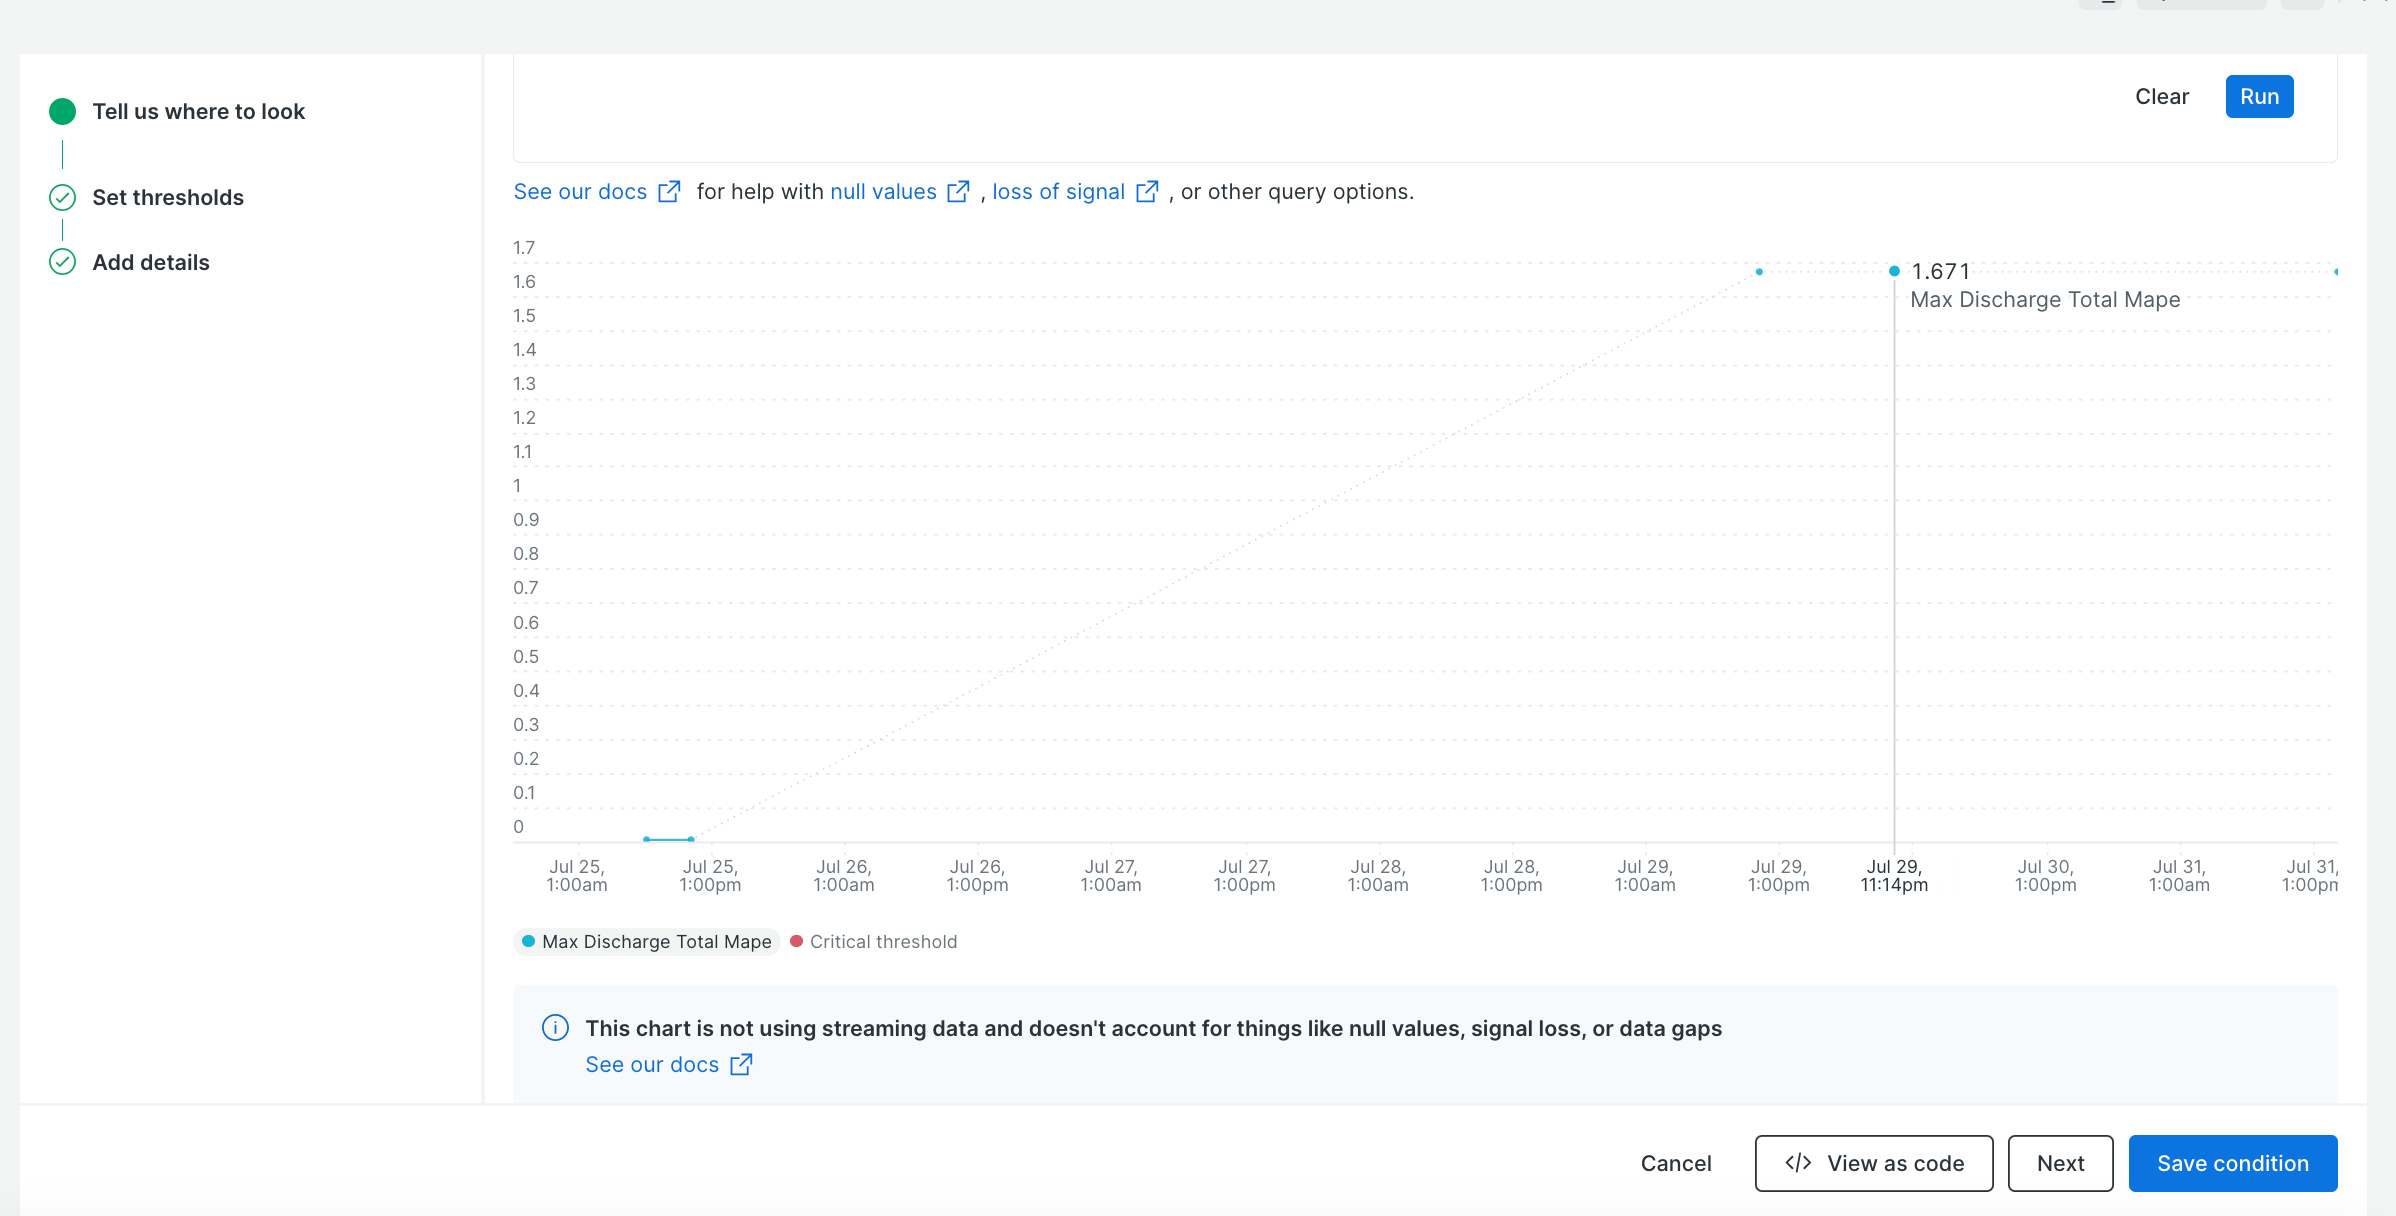Click the checkmark icon for Add details
This screenshot has height=1216, width=2396.
coord(62,262)
